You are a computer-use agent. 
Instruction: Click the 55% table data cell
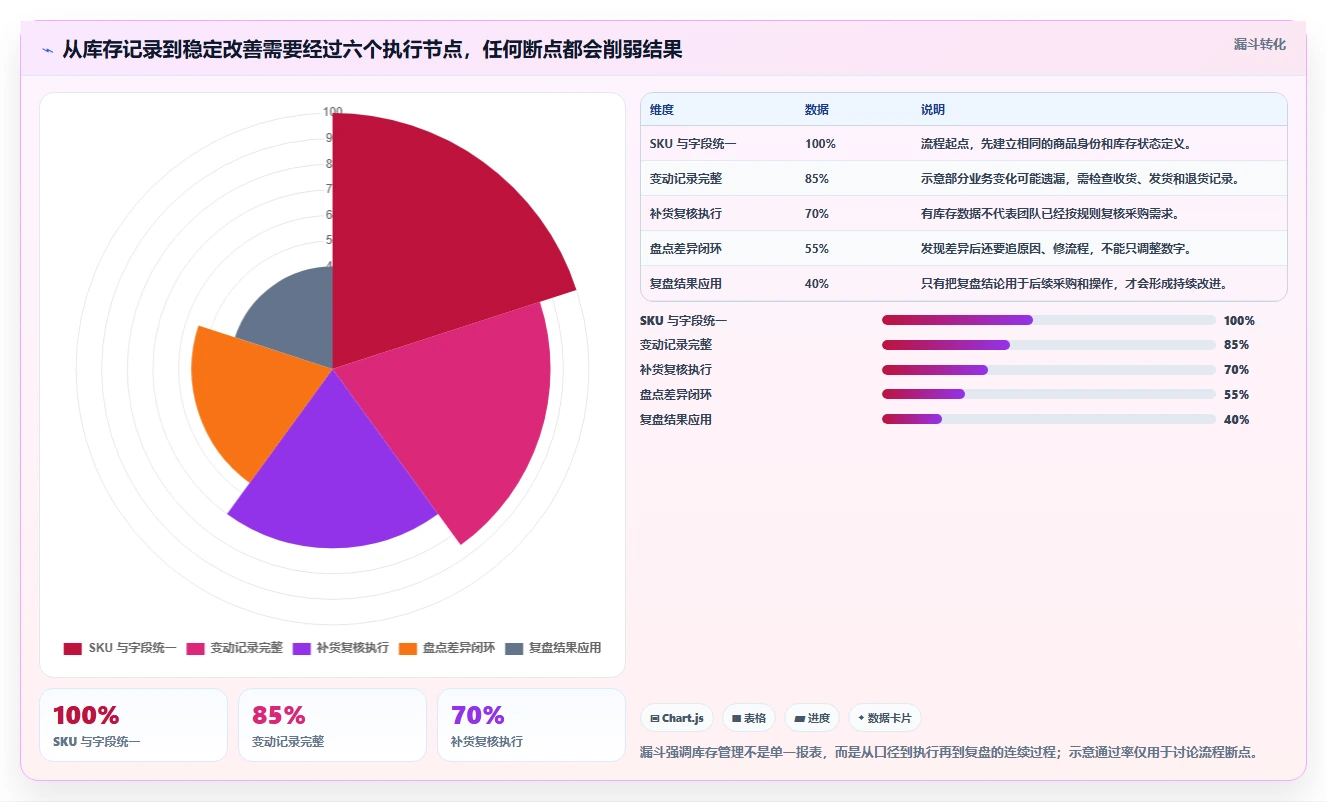[817, 249]
